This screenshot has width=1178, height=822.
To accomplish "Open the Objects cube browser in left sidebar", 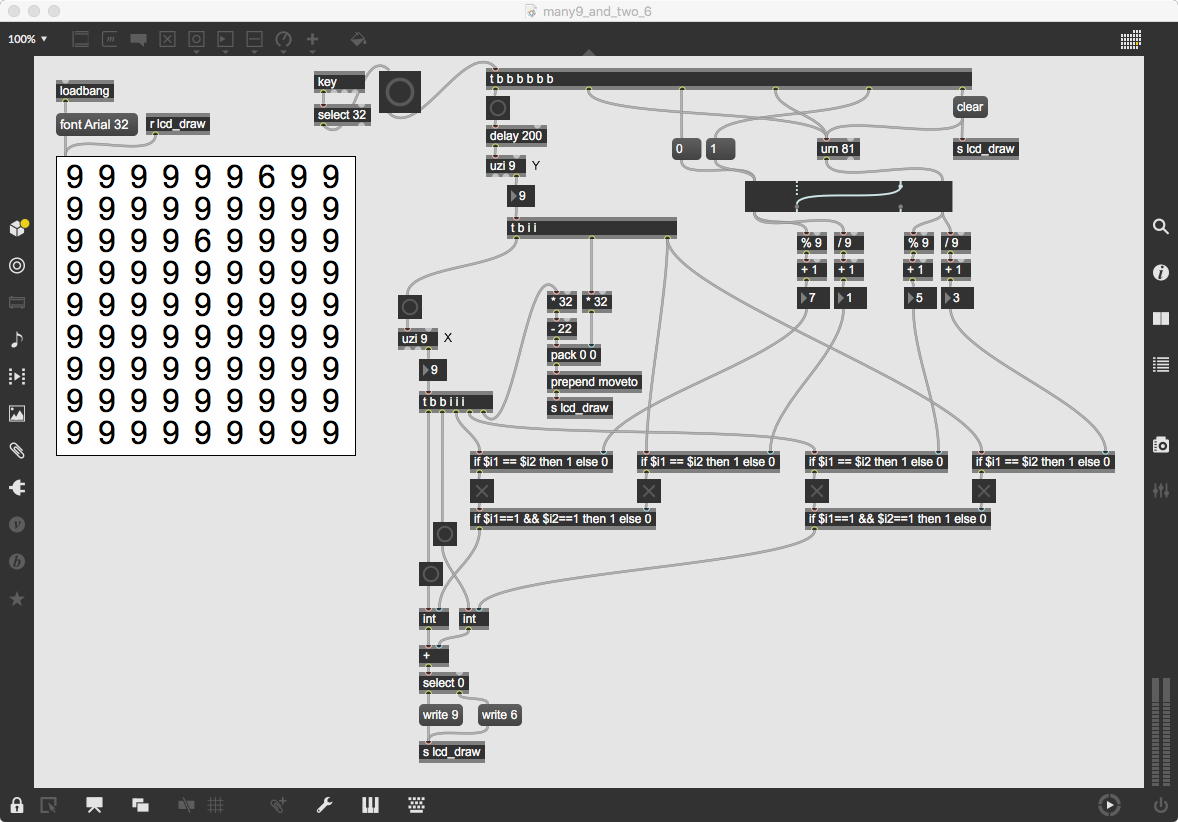I will point(17,228).
